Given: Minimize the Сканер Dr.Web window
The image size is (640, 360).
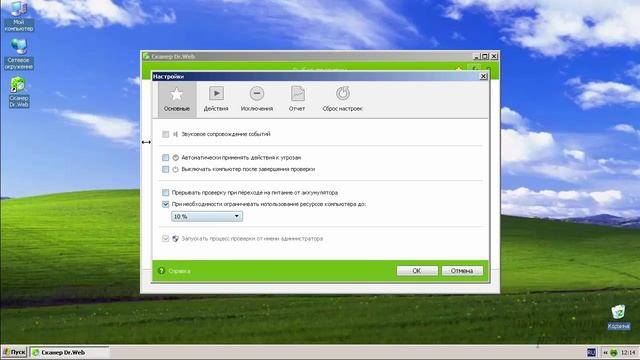Looking at the screenshot, I should click(476, 56).
